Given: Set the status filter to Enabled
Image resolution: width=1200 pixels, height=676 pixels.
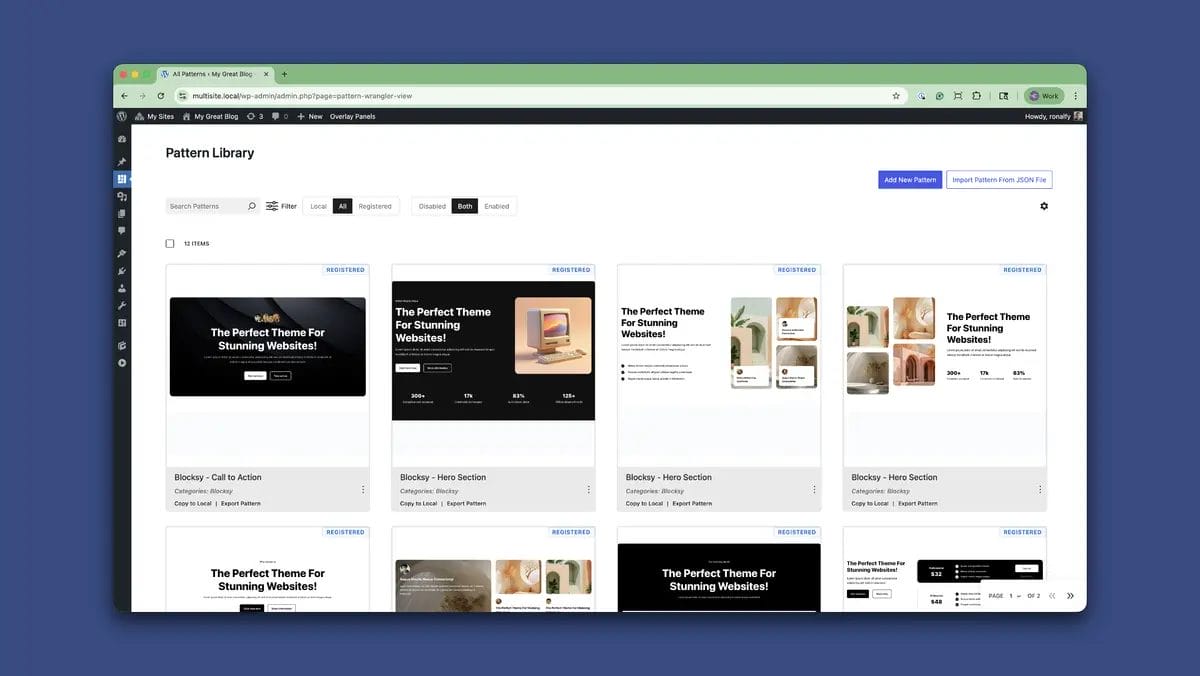Looking at the screenshot, I should click(x=496, y=206).
